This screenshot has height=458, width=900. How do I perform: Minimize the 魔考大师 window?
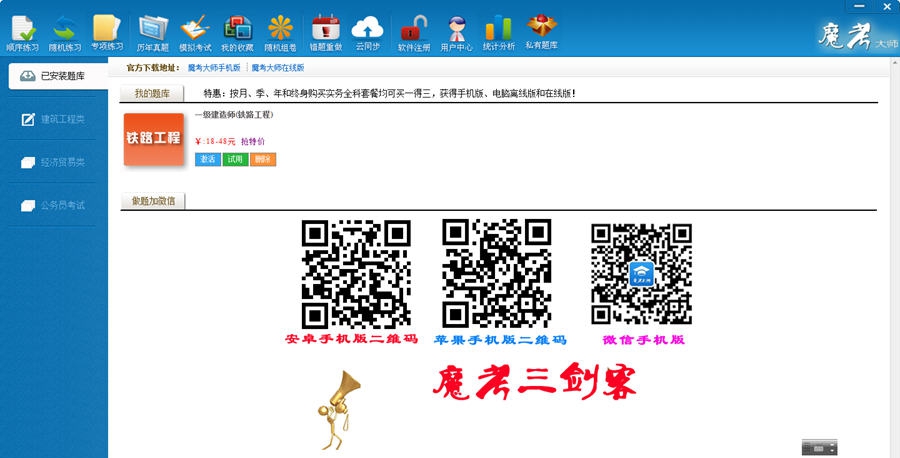pos(859,6)
